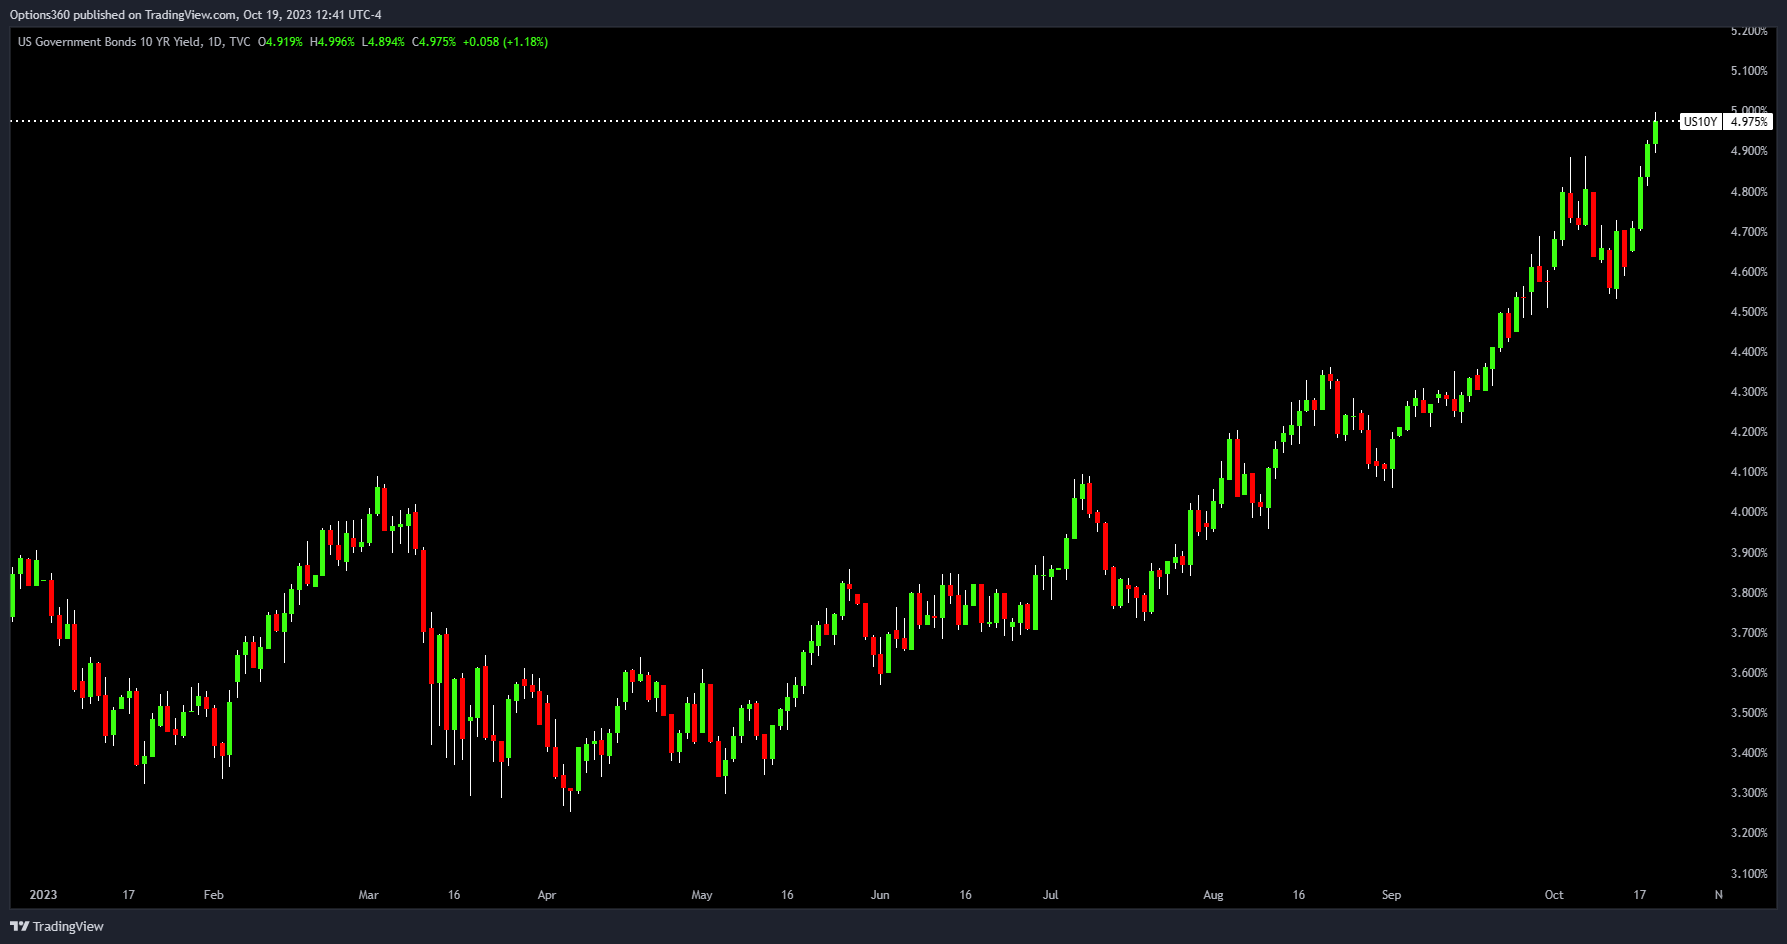This screenshot has width=1787, height=944.
Task: Click the 4.400% price axis label
Action: tap(1749, 352)
